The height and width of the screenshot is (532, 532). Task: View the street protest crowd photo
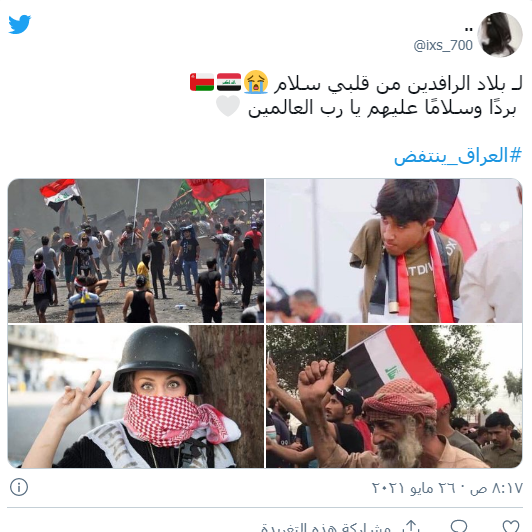(136, 251)
